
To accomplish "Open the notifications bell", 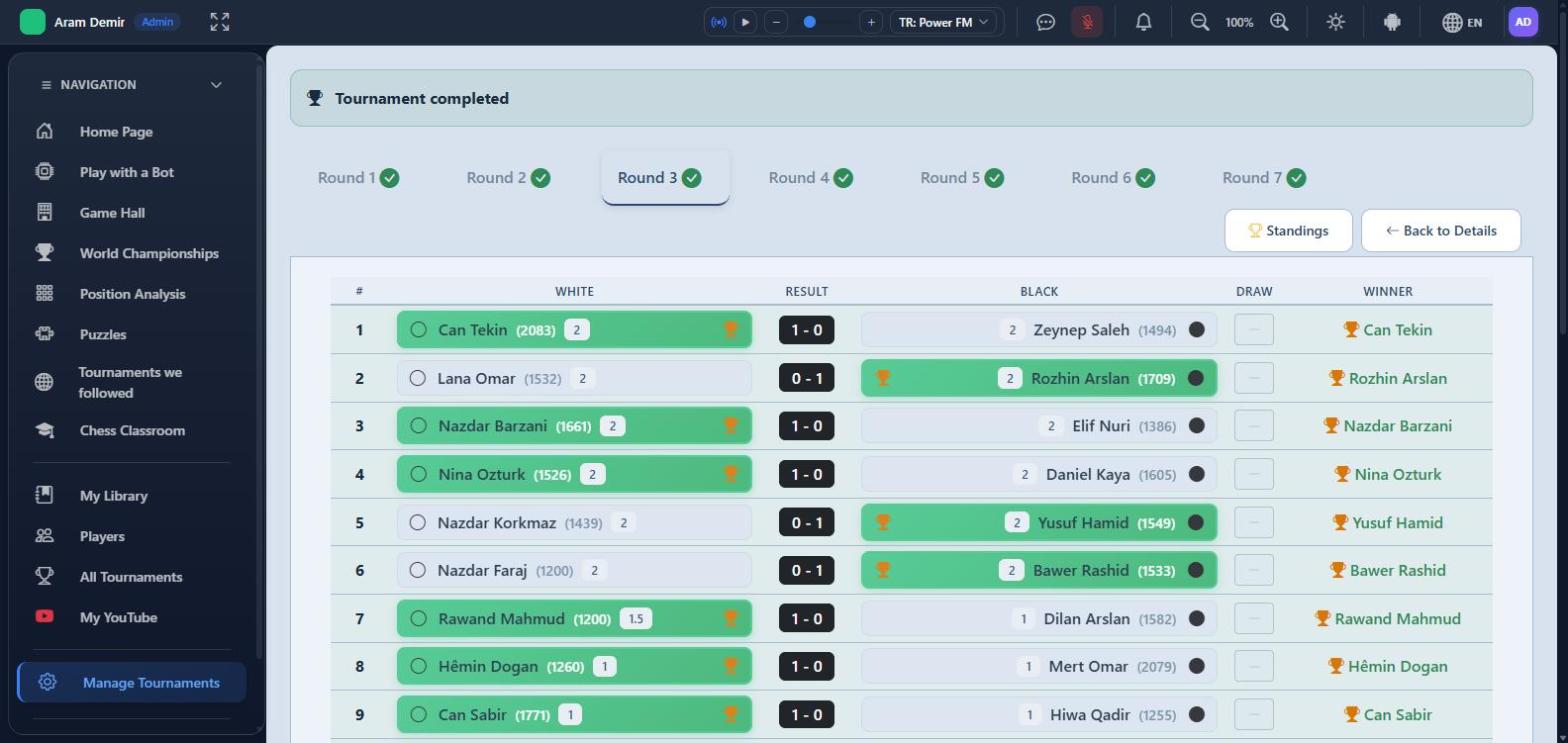I will pos(1144,22).
